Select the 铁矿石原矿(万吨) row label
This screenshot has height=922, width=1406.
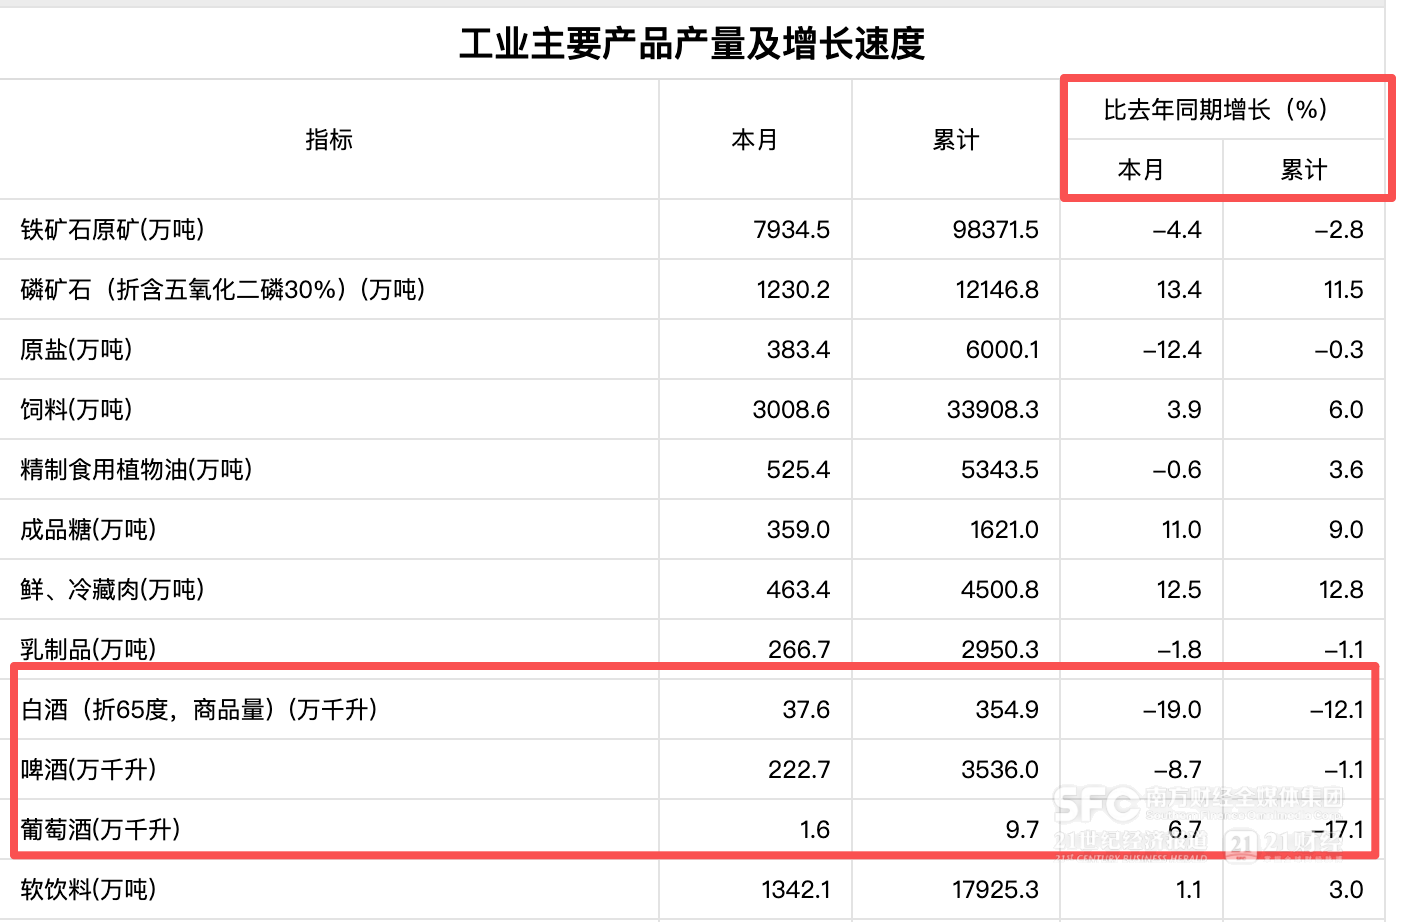[112, 230]
